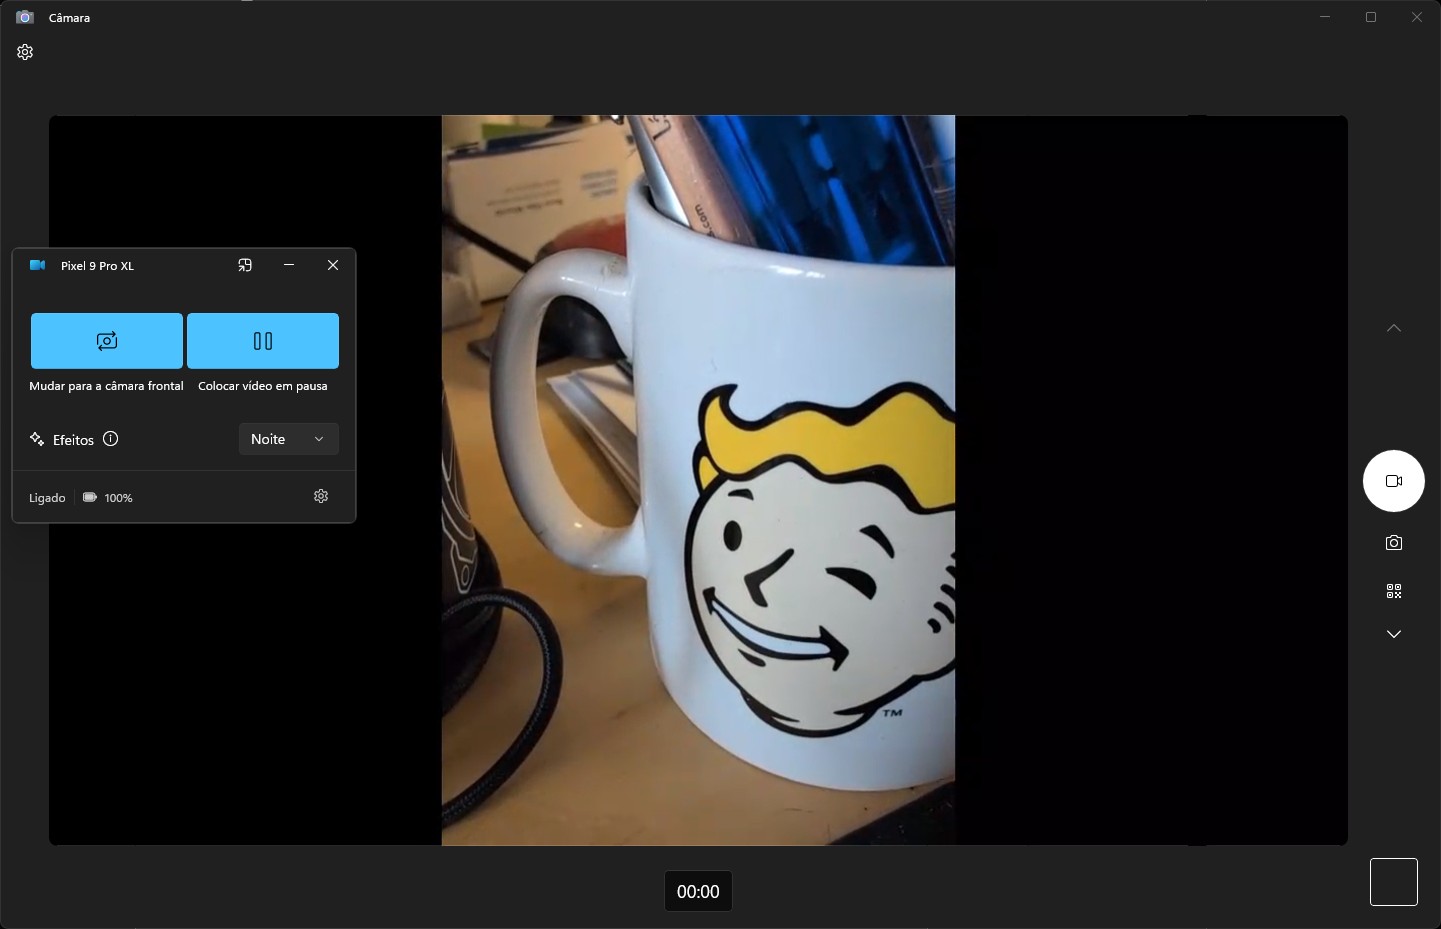Minimize the Pixel 9 Pro XL panel
Viewport: 1441px width, 929px height.
[x=289, y=265]
